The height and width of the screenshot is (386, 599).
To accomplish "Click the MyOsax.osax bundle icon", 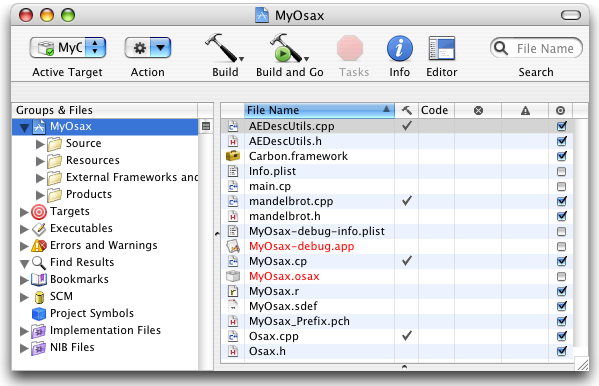I will click(x=233, y=276).
